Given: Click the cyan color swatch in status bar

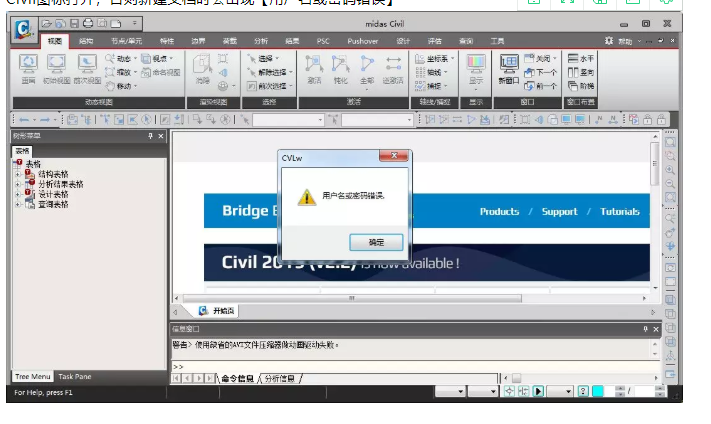Looking at the screenshot, I should click(598, 391).
